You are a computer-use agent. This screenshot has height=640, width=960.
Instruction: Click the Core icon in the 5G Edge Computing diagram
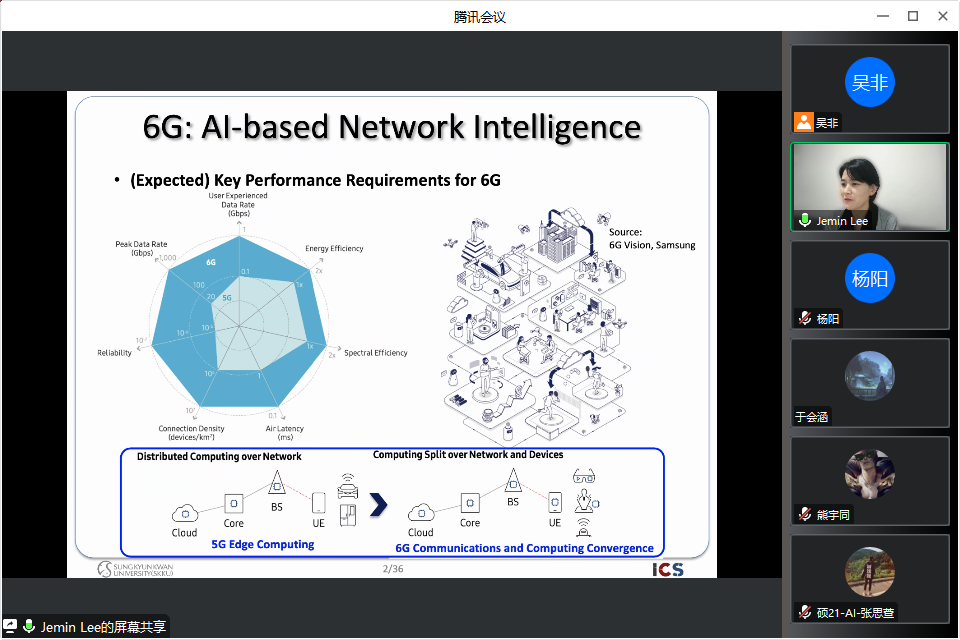(x=233, y=504)
